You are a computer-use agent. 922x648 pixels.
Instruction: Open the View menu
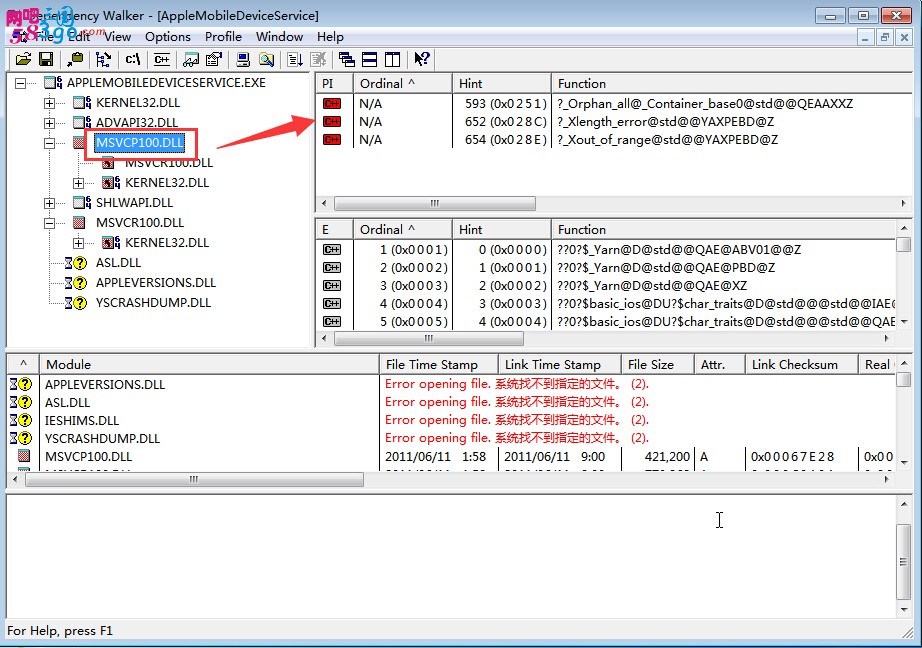[x=118, y=36]
